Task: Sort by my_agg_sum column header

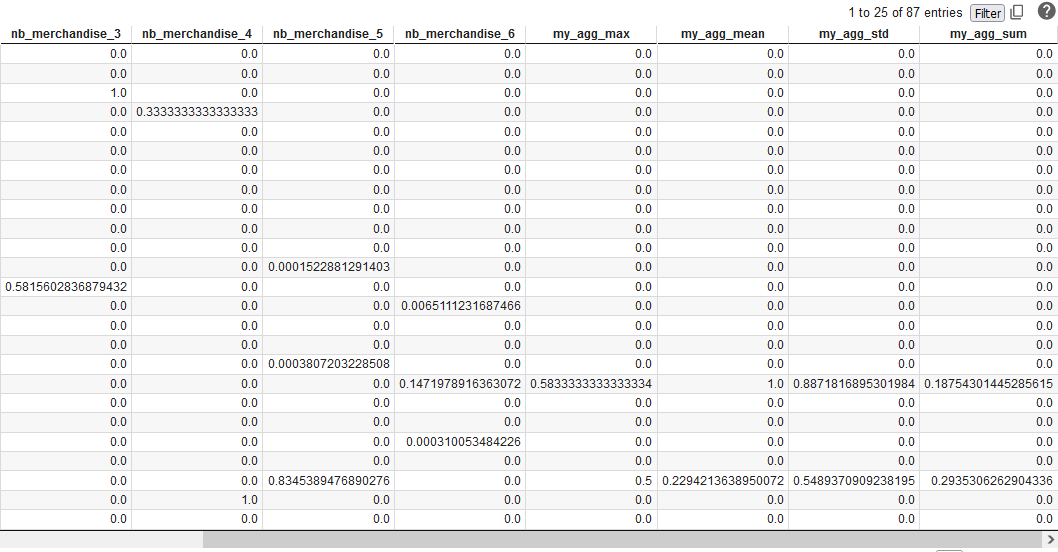Action: 988,34
